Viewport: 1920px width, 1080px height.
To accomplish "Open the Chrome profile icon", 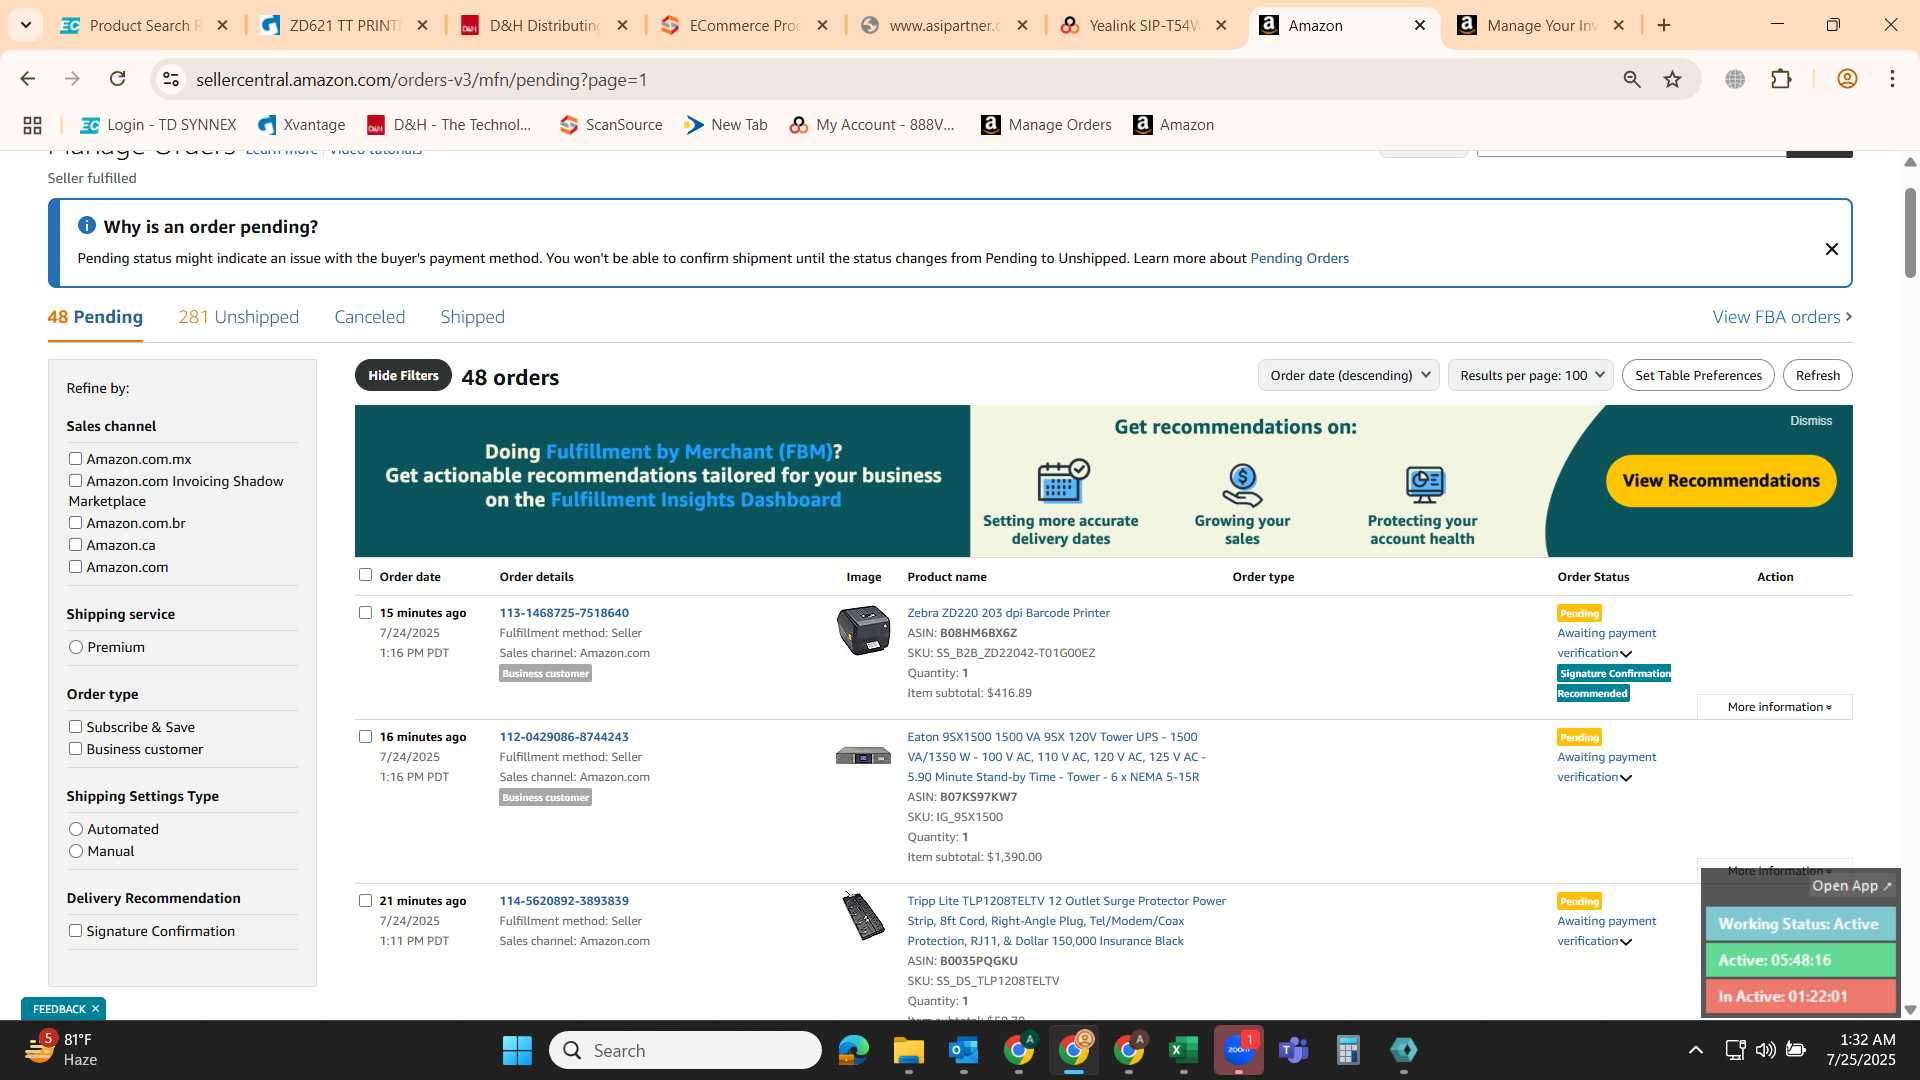I will click(x=1847, y=79).
